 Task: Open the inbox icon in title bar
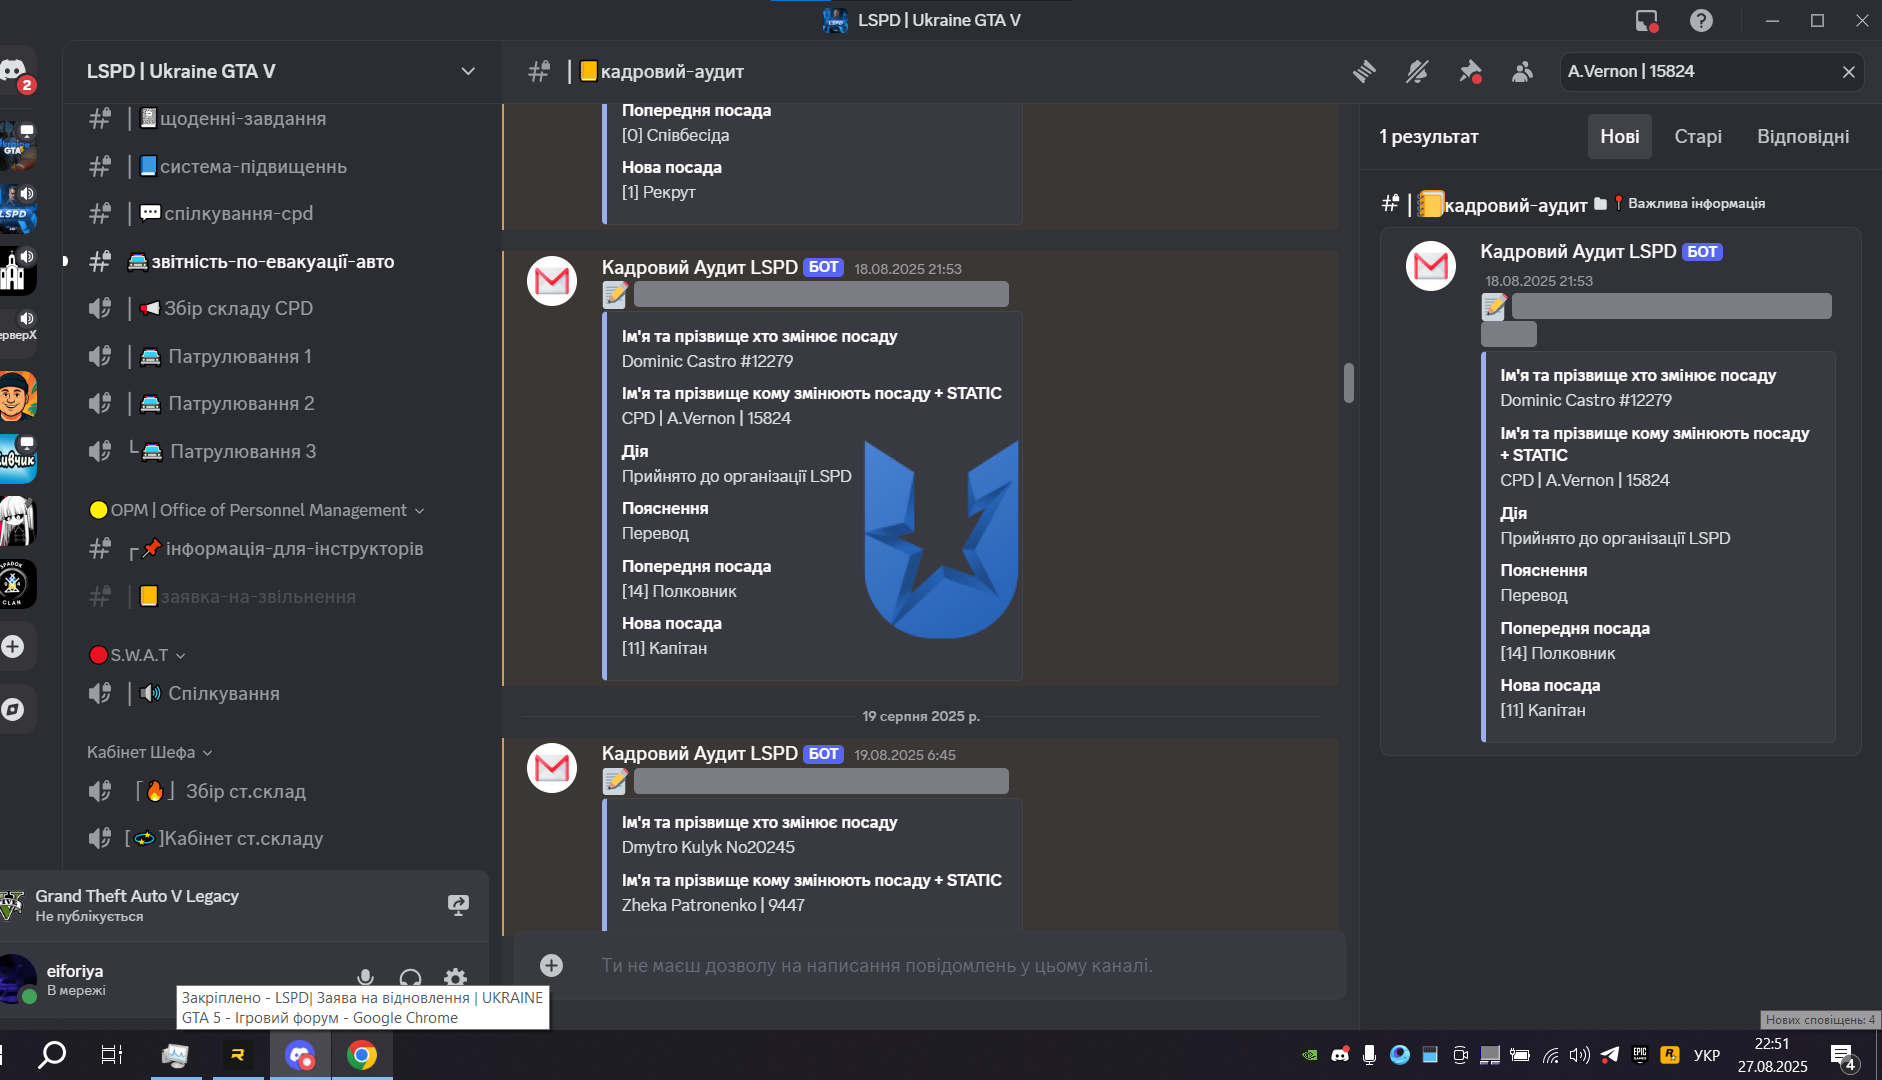[1646, 20]
